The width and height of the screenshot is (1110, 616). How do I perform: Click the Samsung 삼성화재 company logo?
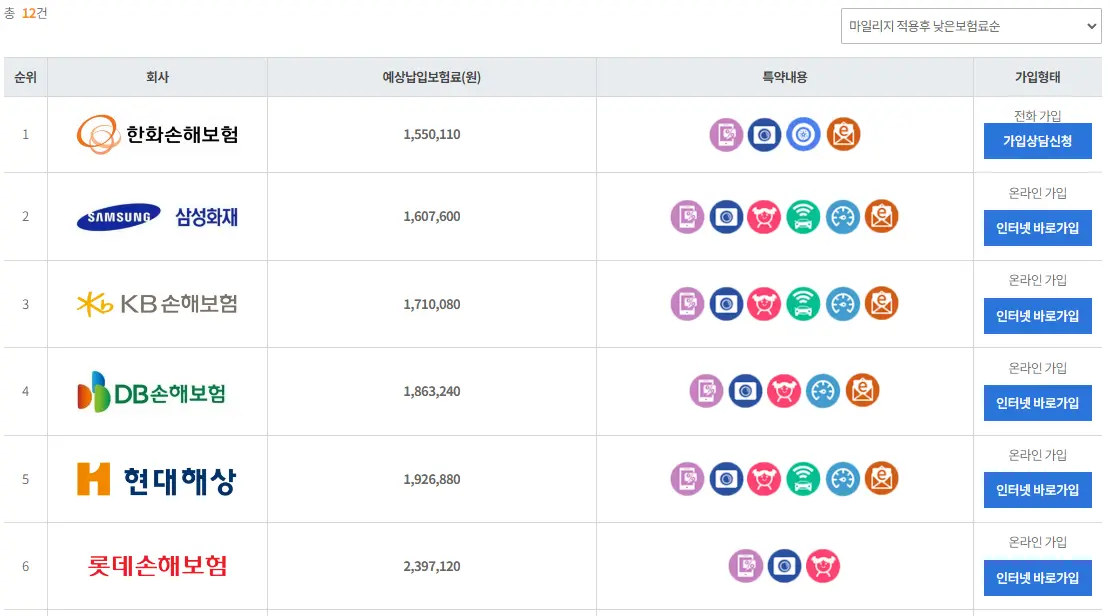coord(157,217)
